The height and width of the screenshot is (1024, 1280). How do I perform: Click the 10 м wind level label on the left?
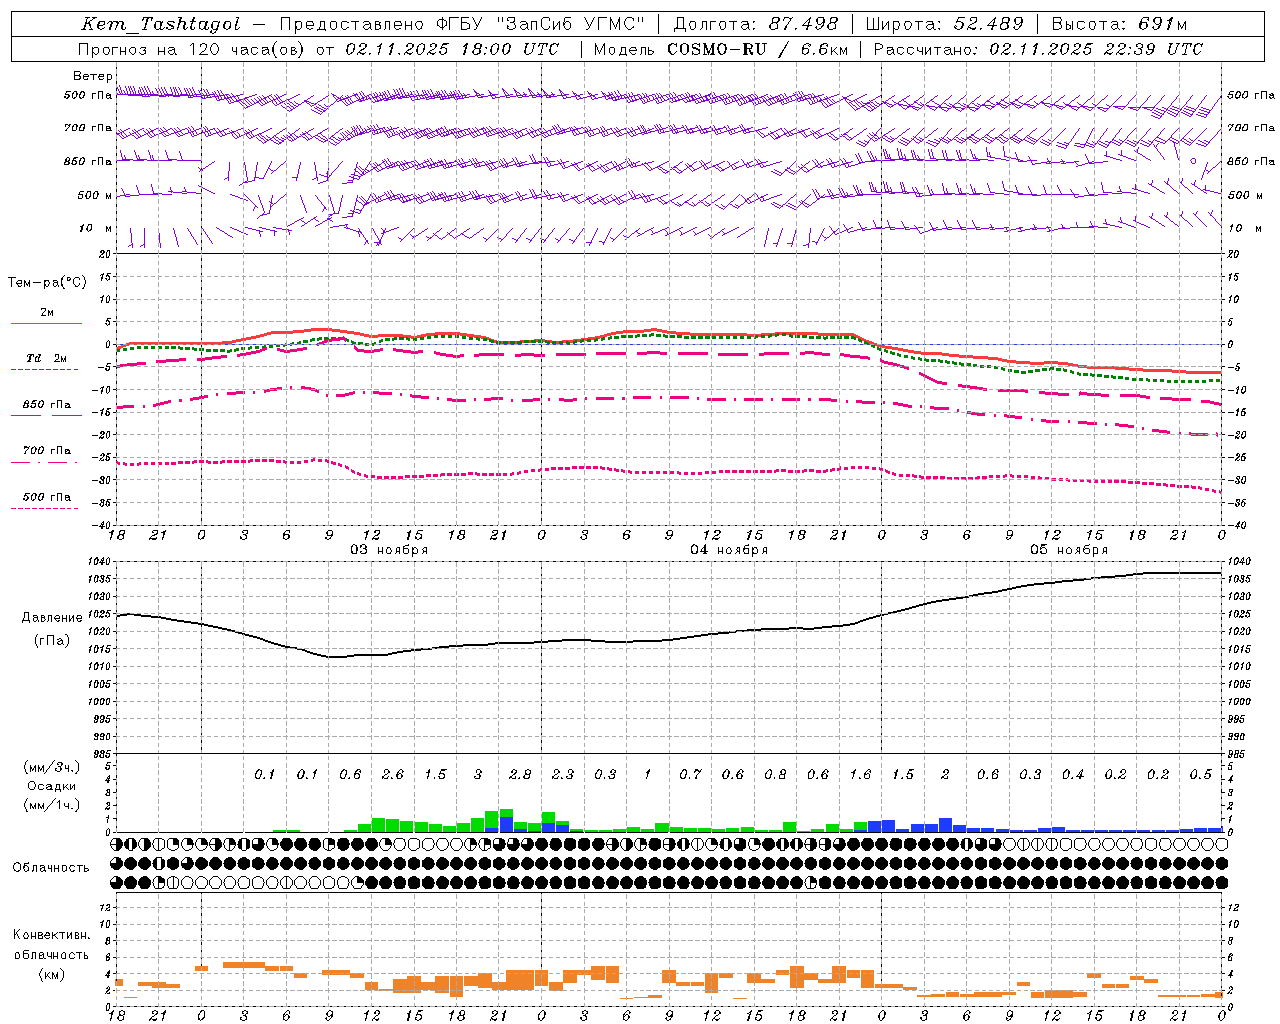click(97, 228)
